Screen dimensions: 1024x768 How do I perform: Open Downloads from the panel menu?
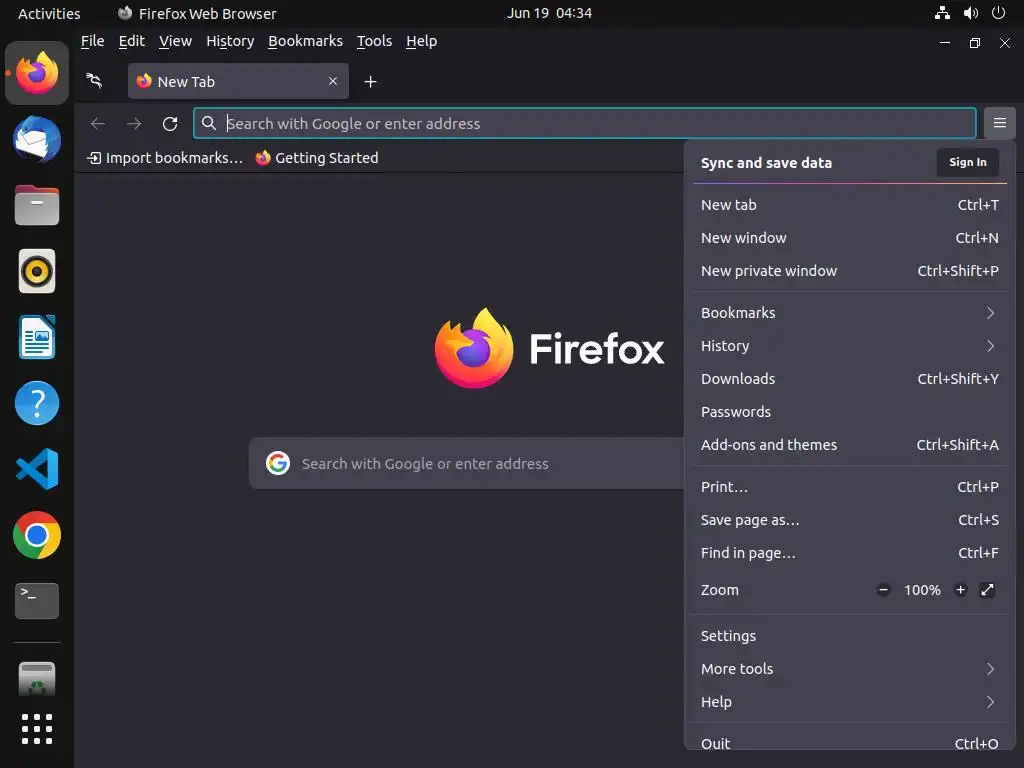(x=849, y=379)
